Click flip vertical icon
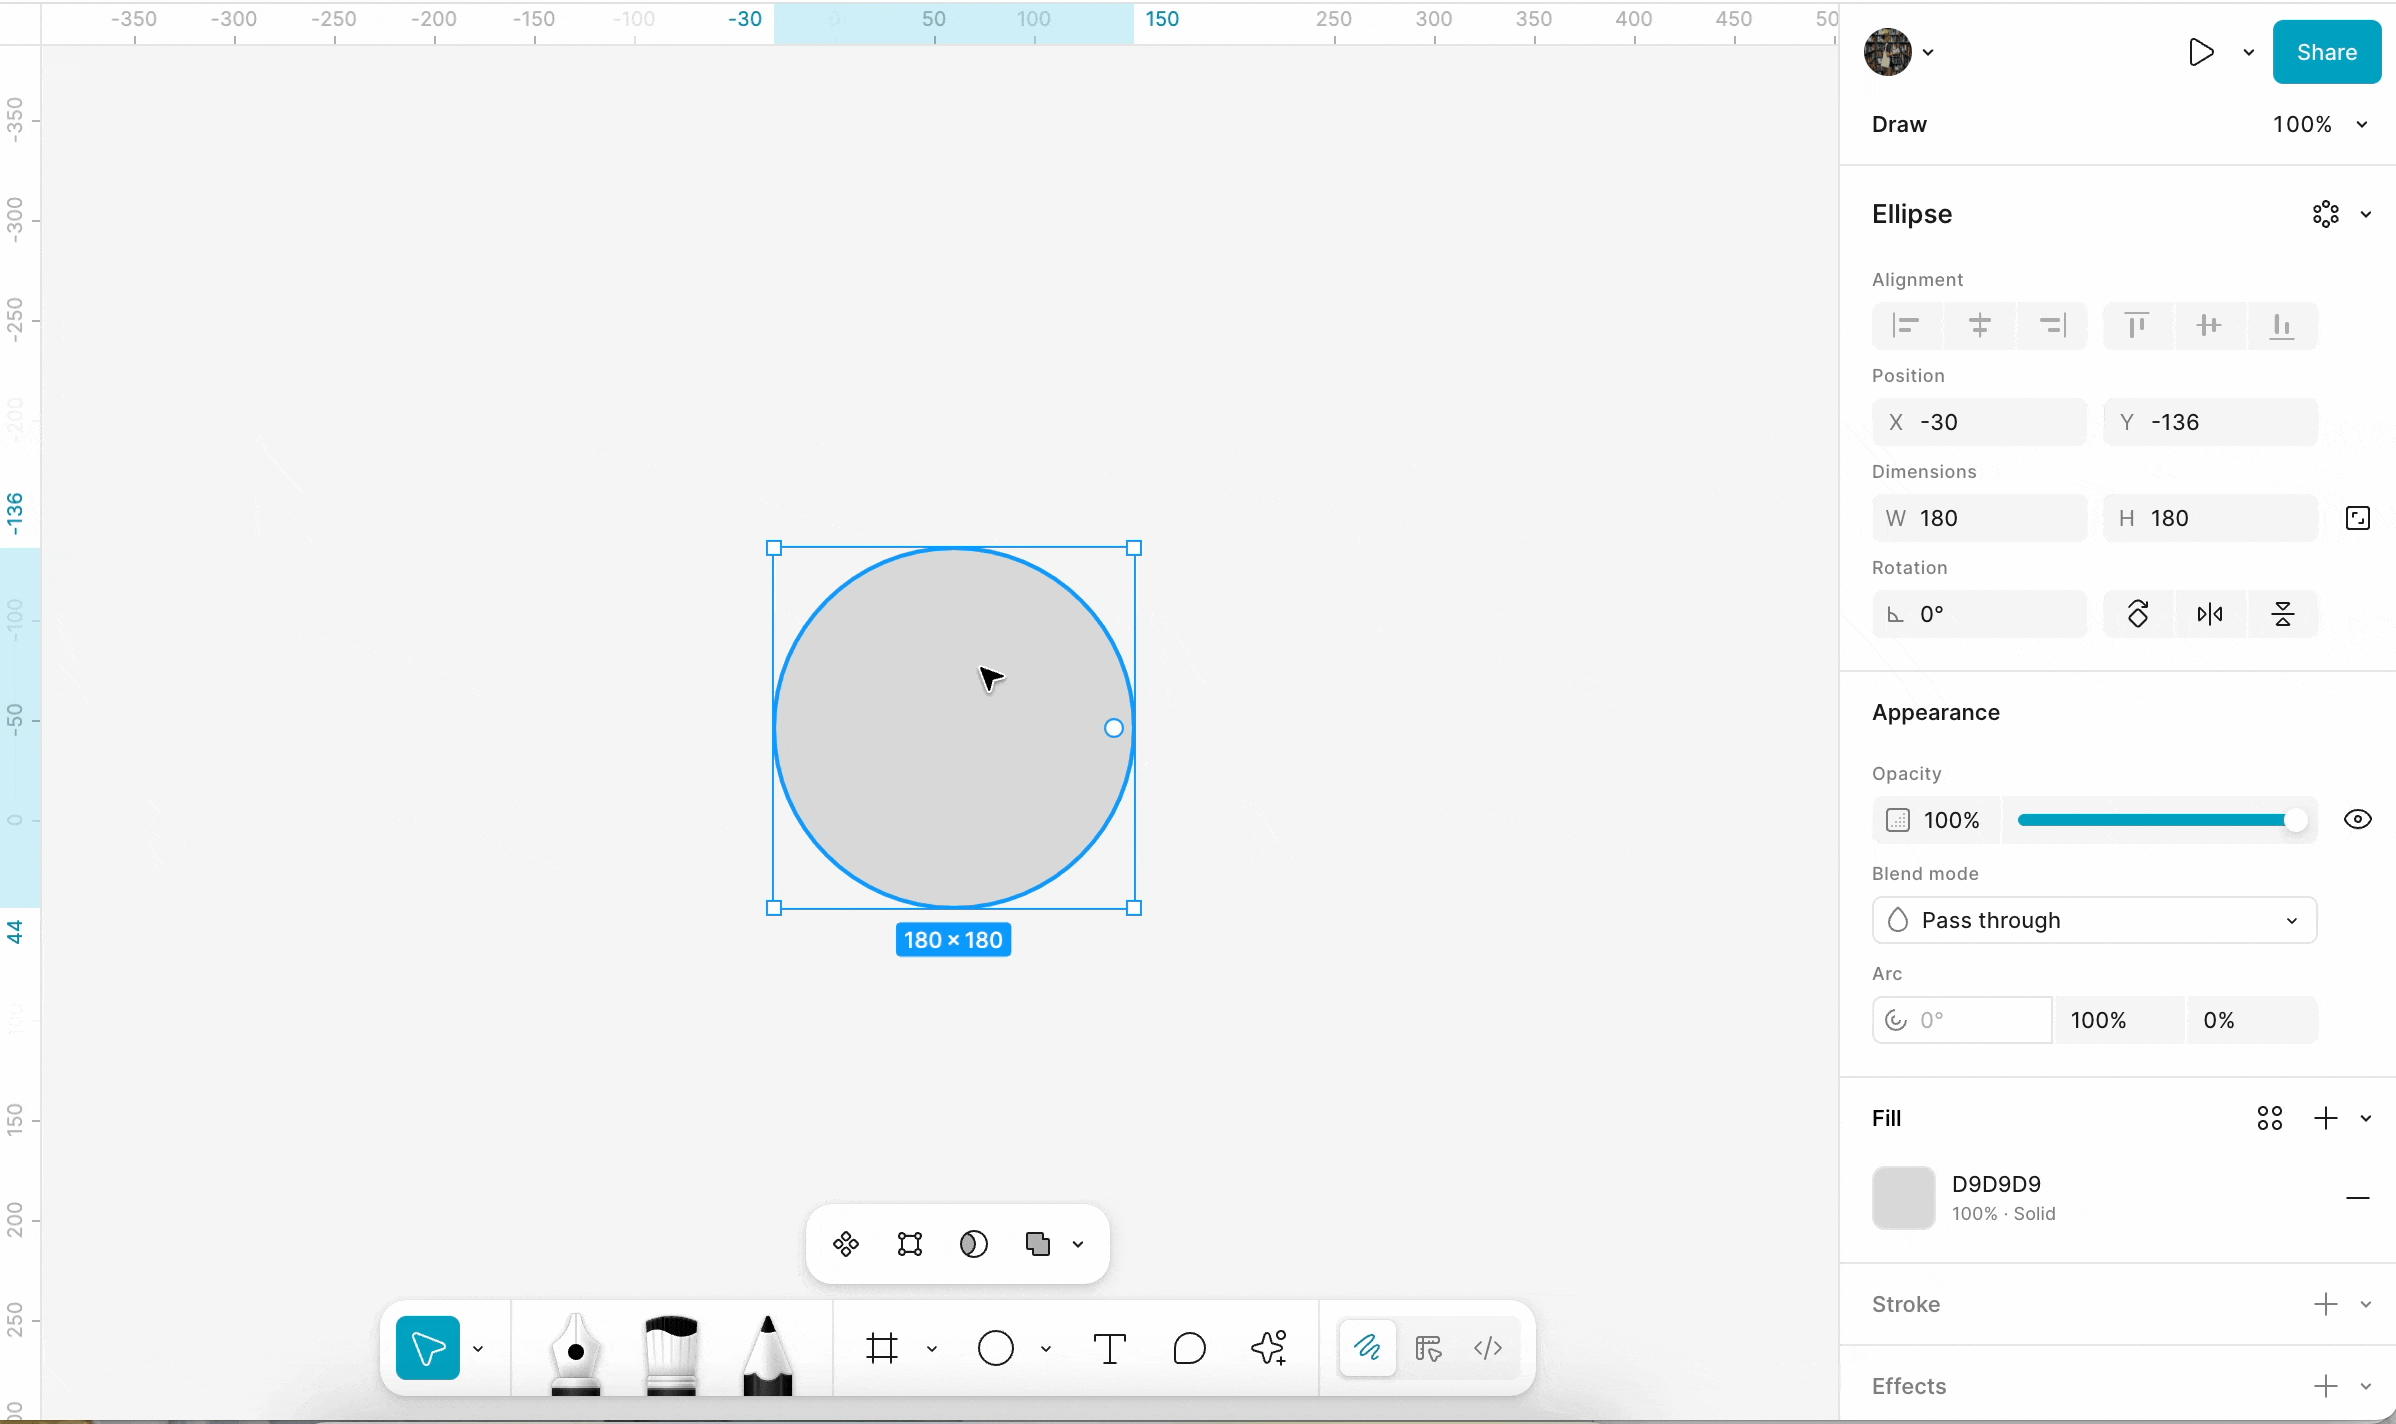This screenshot has width=2396, height=1424. 2282,614
